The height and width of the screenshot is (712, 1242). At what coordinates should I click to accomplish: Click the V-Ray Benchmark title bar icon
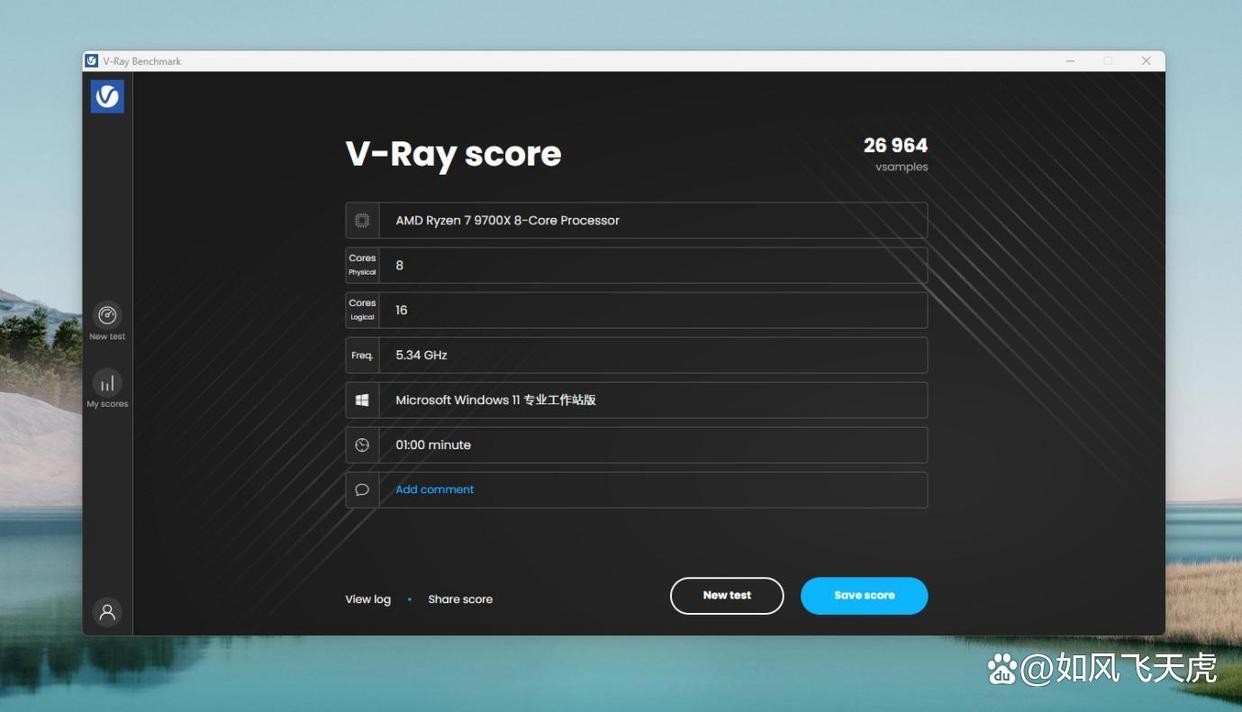coord(91,61)
